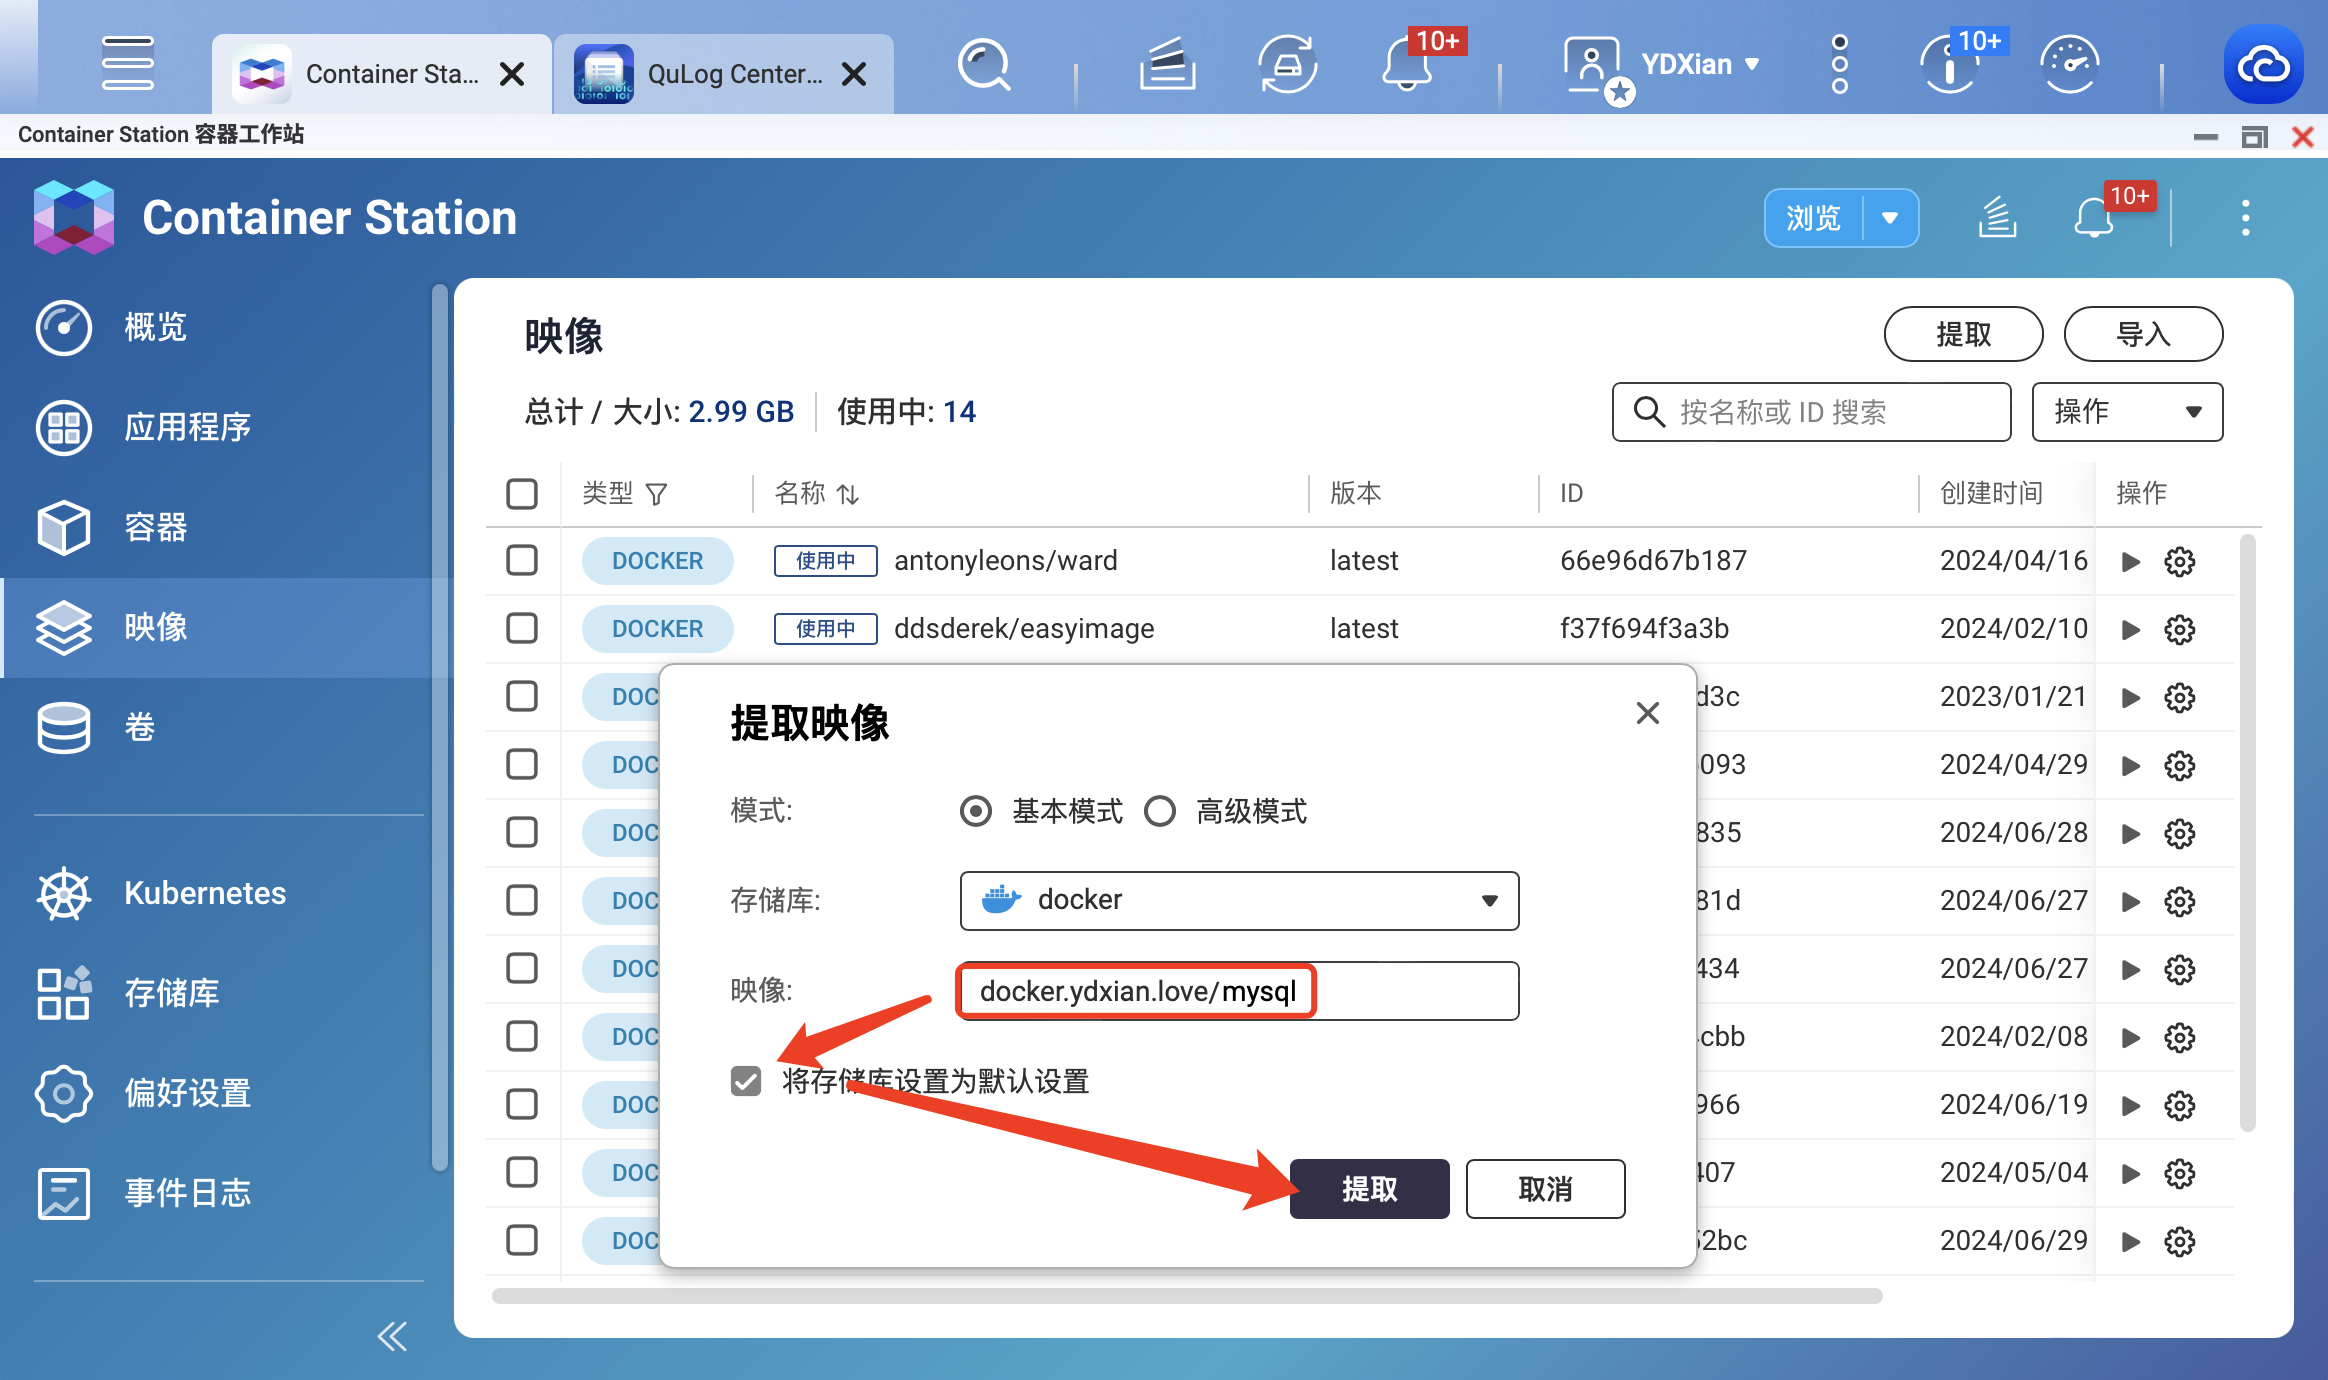
Task: Click the 浏览 button
Action: click(x=1813, y=218)
